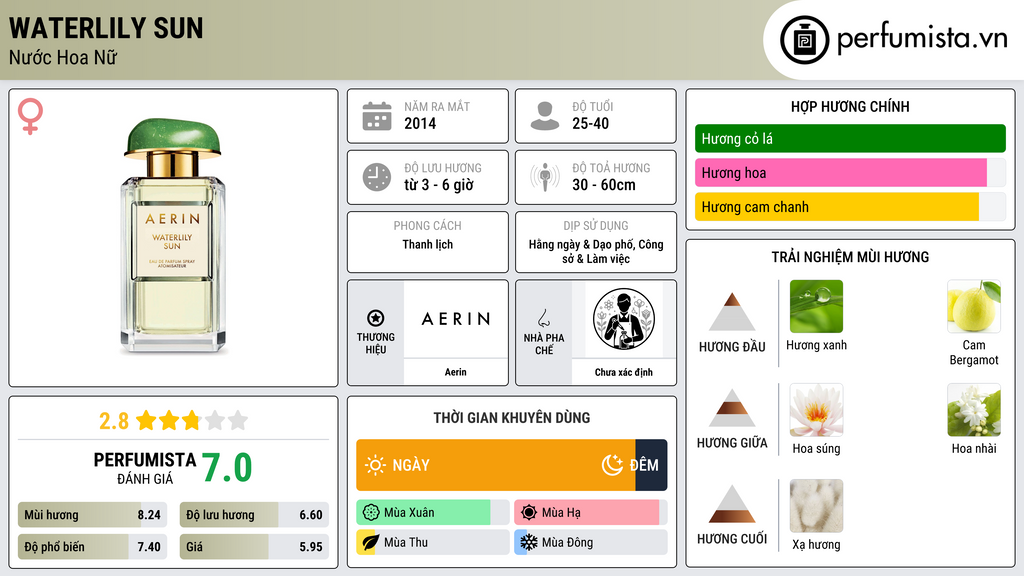Click the Mùi hương 8.24 score bar
This screenshot has height=576, width=1024.
coord(92,515)
